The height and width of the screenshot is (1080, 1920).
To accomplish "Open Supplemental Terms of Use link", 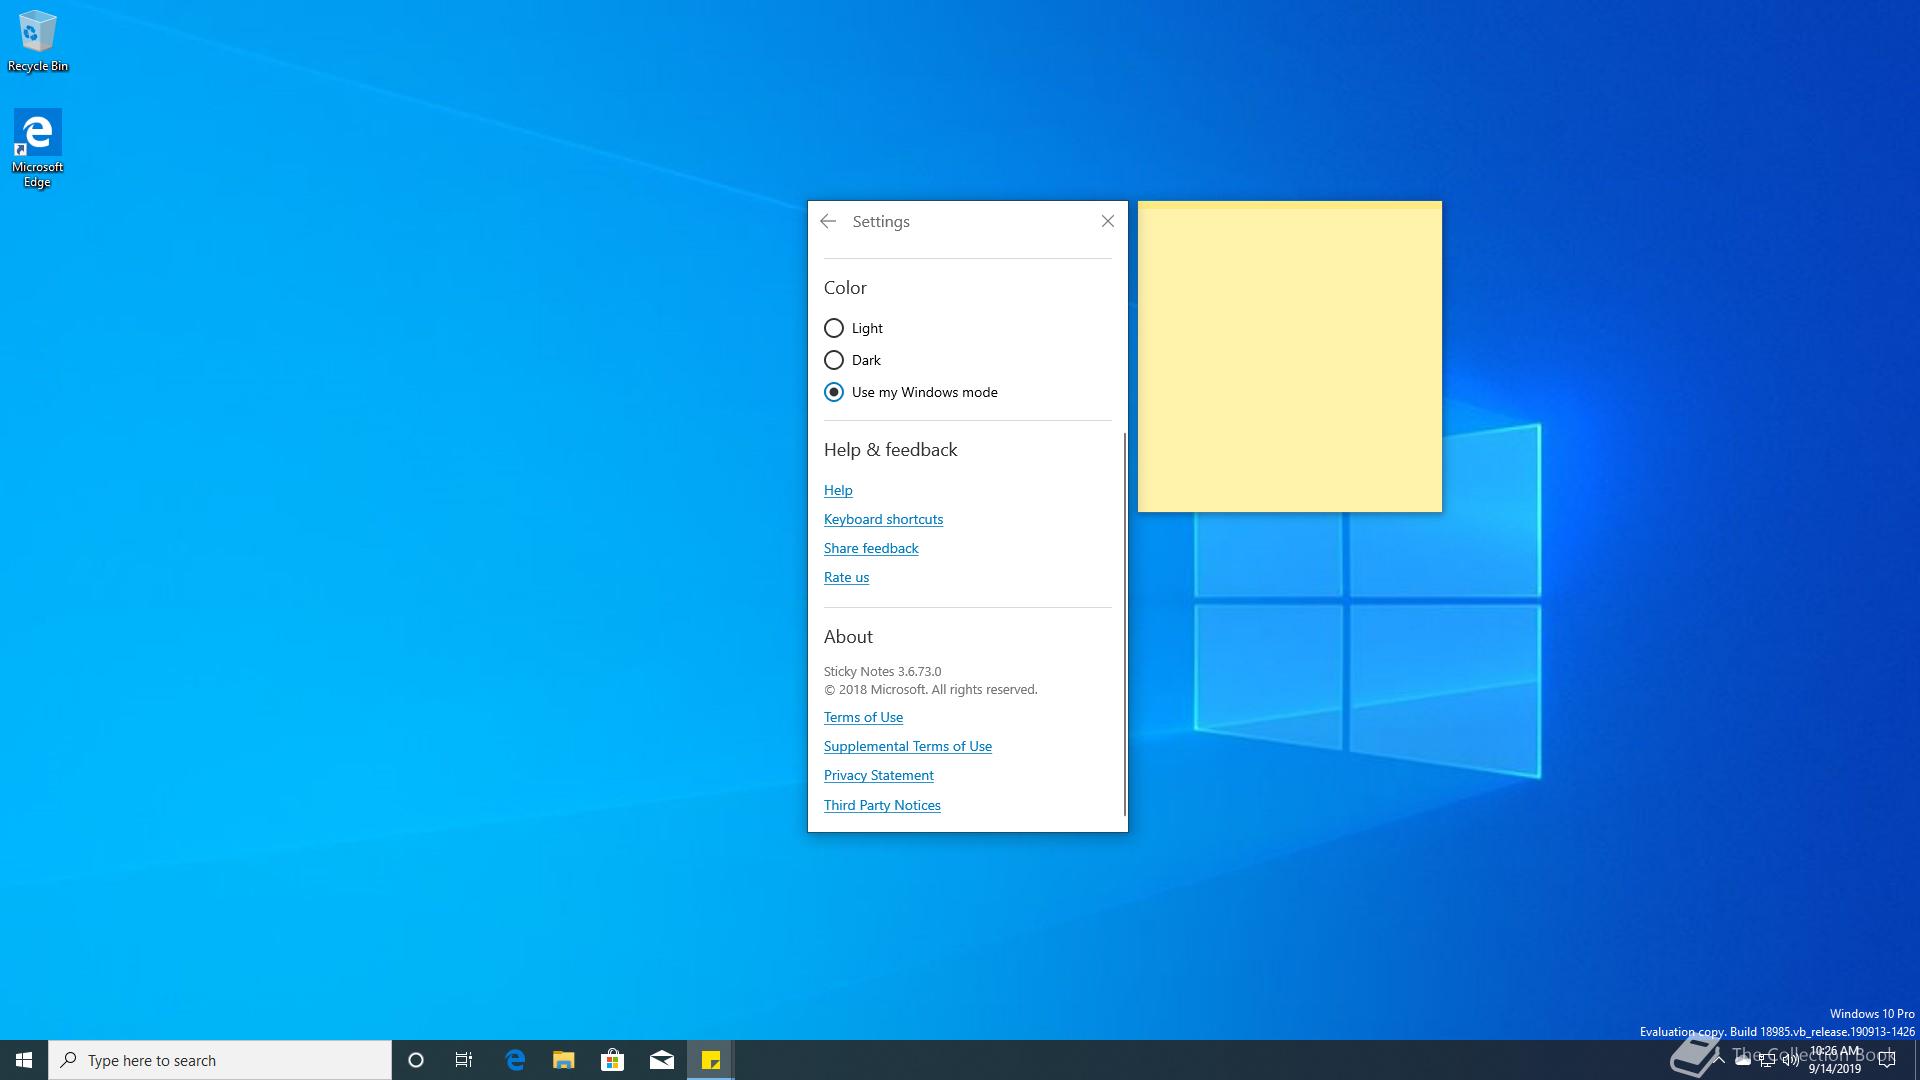I will point(908,746).
